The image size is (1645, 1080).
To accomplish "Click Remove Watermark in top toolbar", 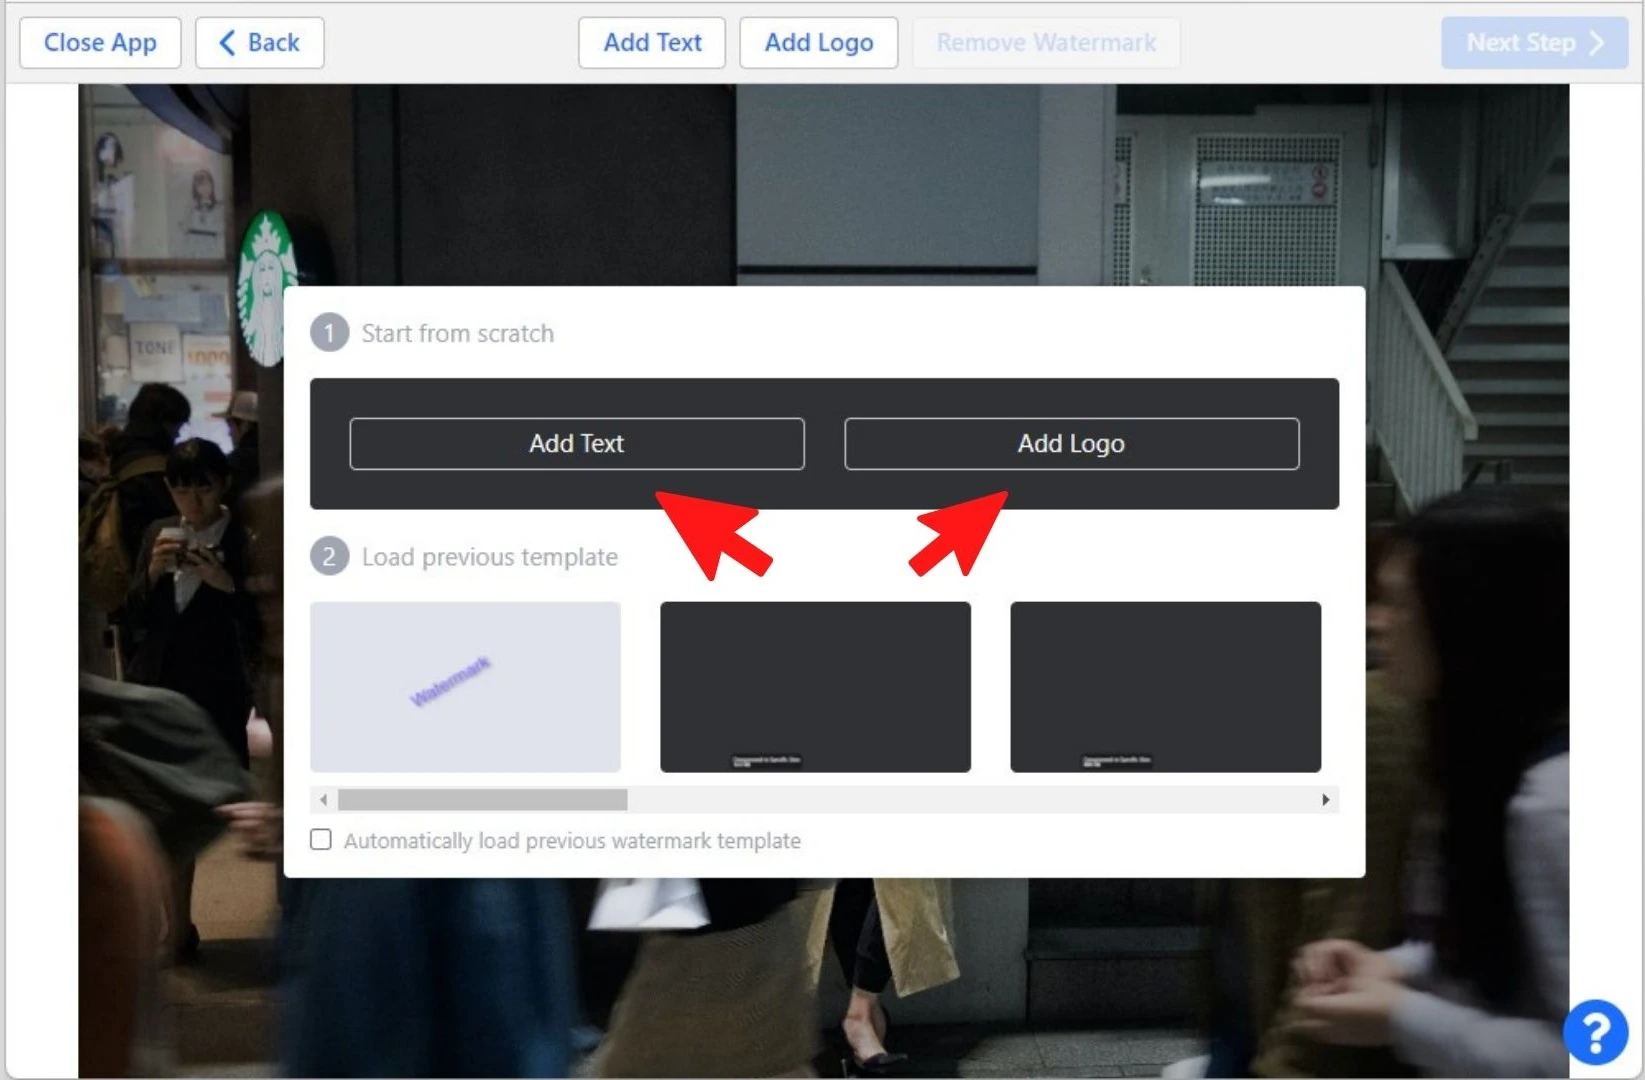I will [x=1046, y=43].
